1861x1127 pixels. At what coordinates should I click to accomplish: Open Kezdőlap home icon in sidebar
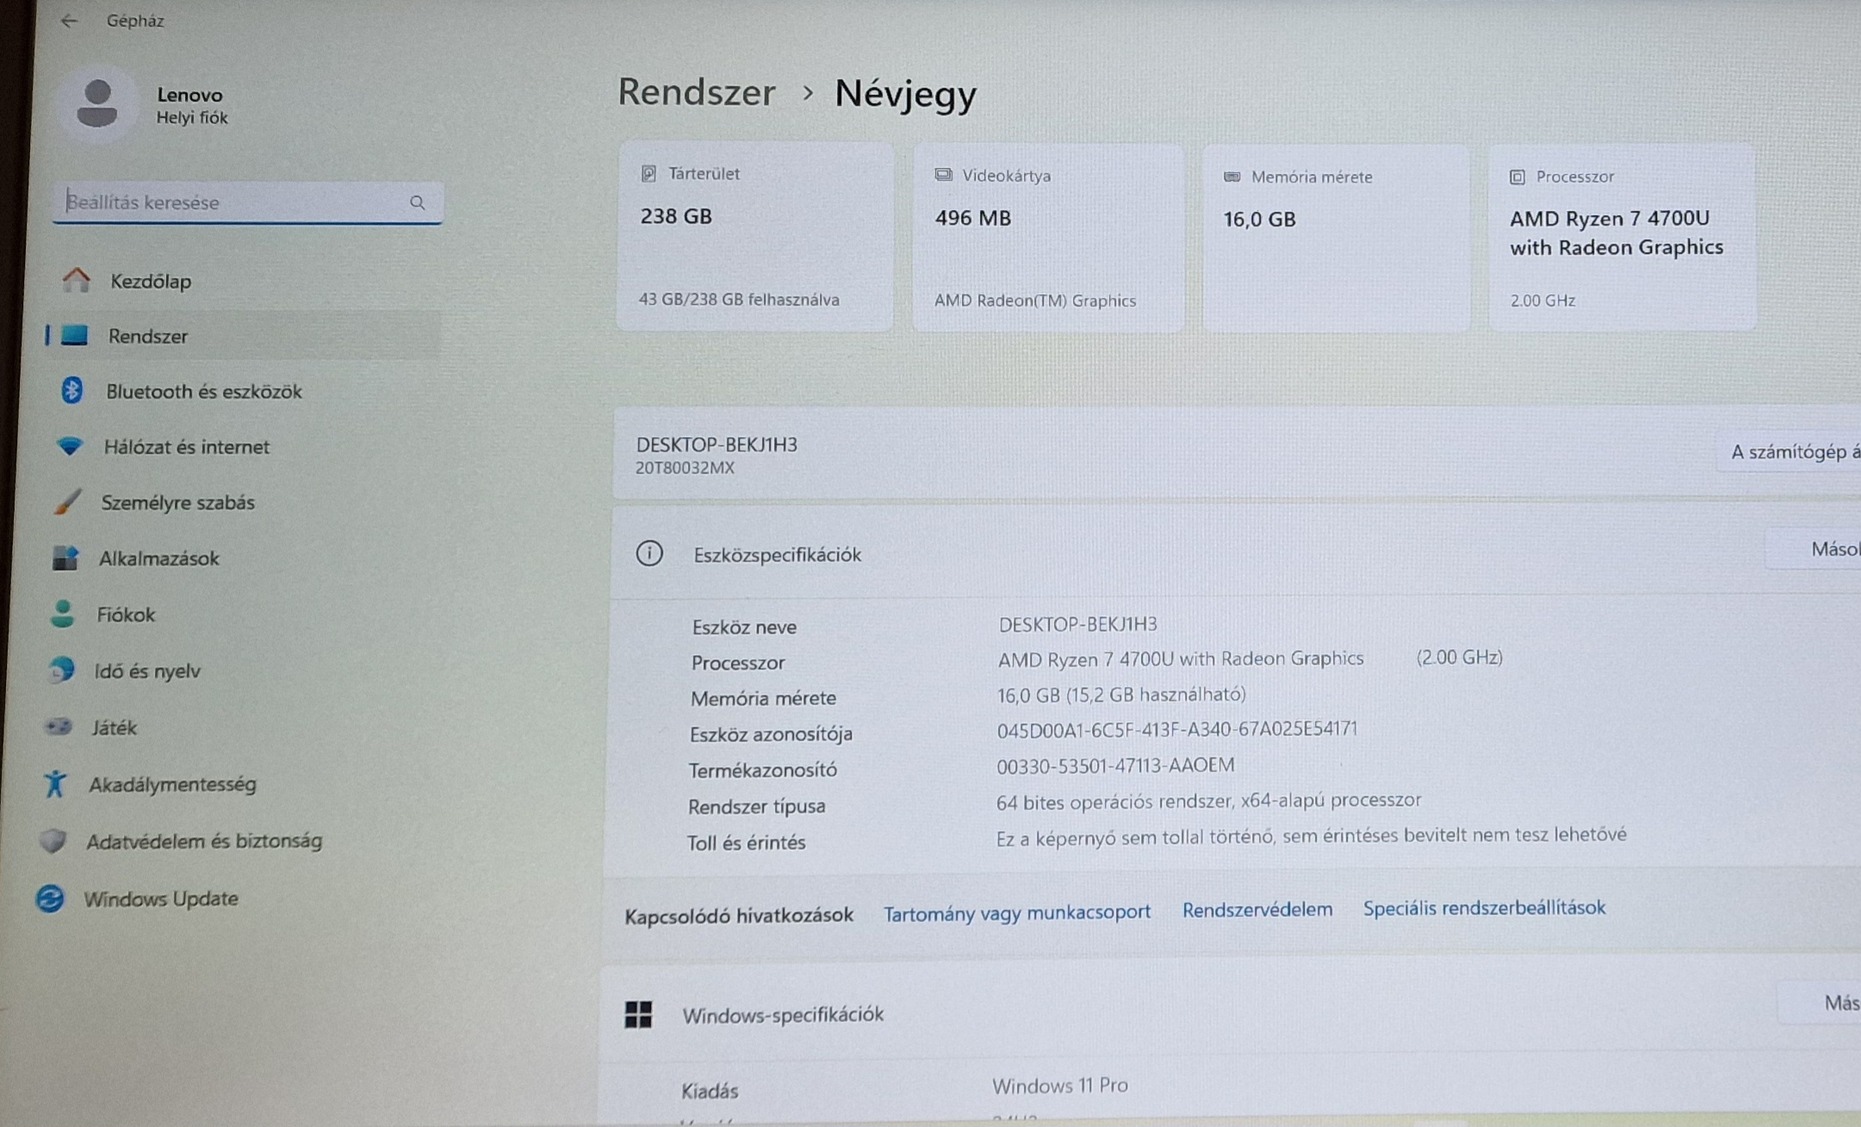pos(76,280)
